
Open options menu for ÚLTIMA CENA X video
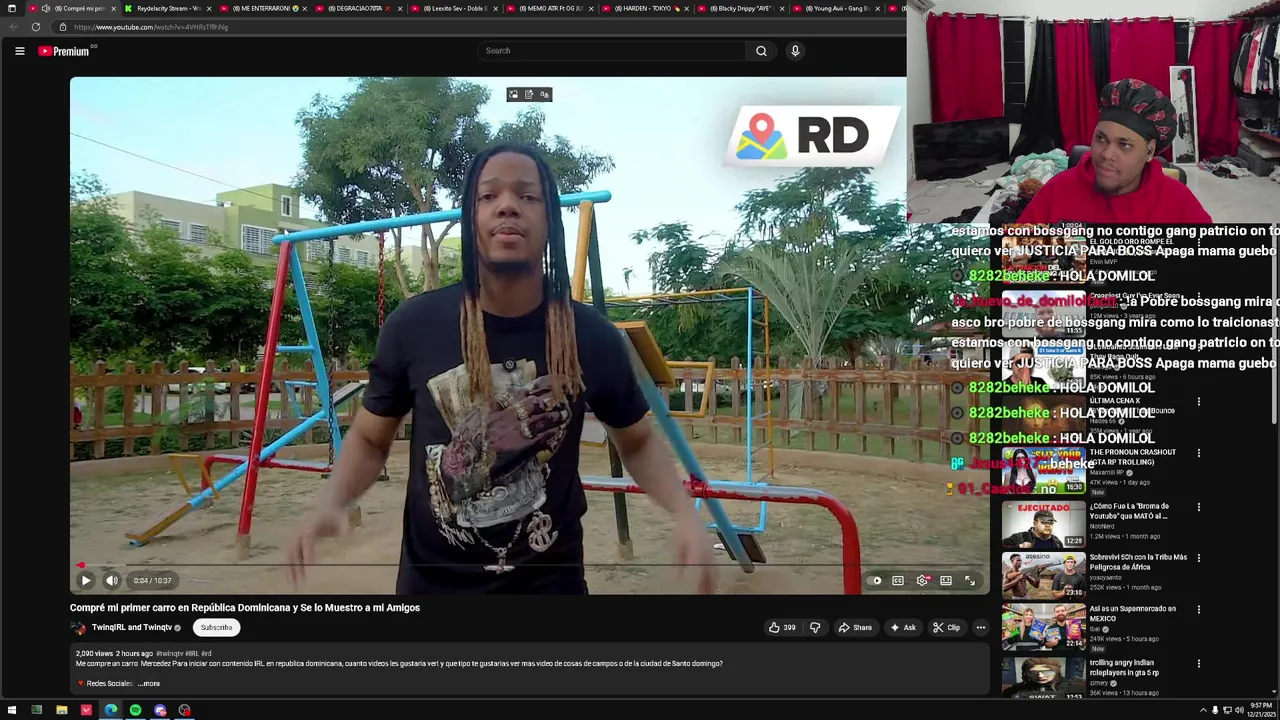click(x=1199, y=402)
